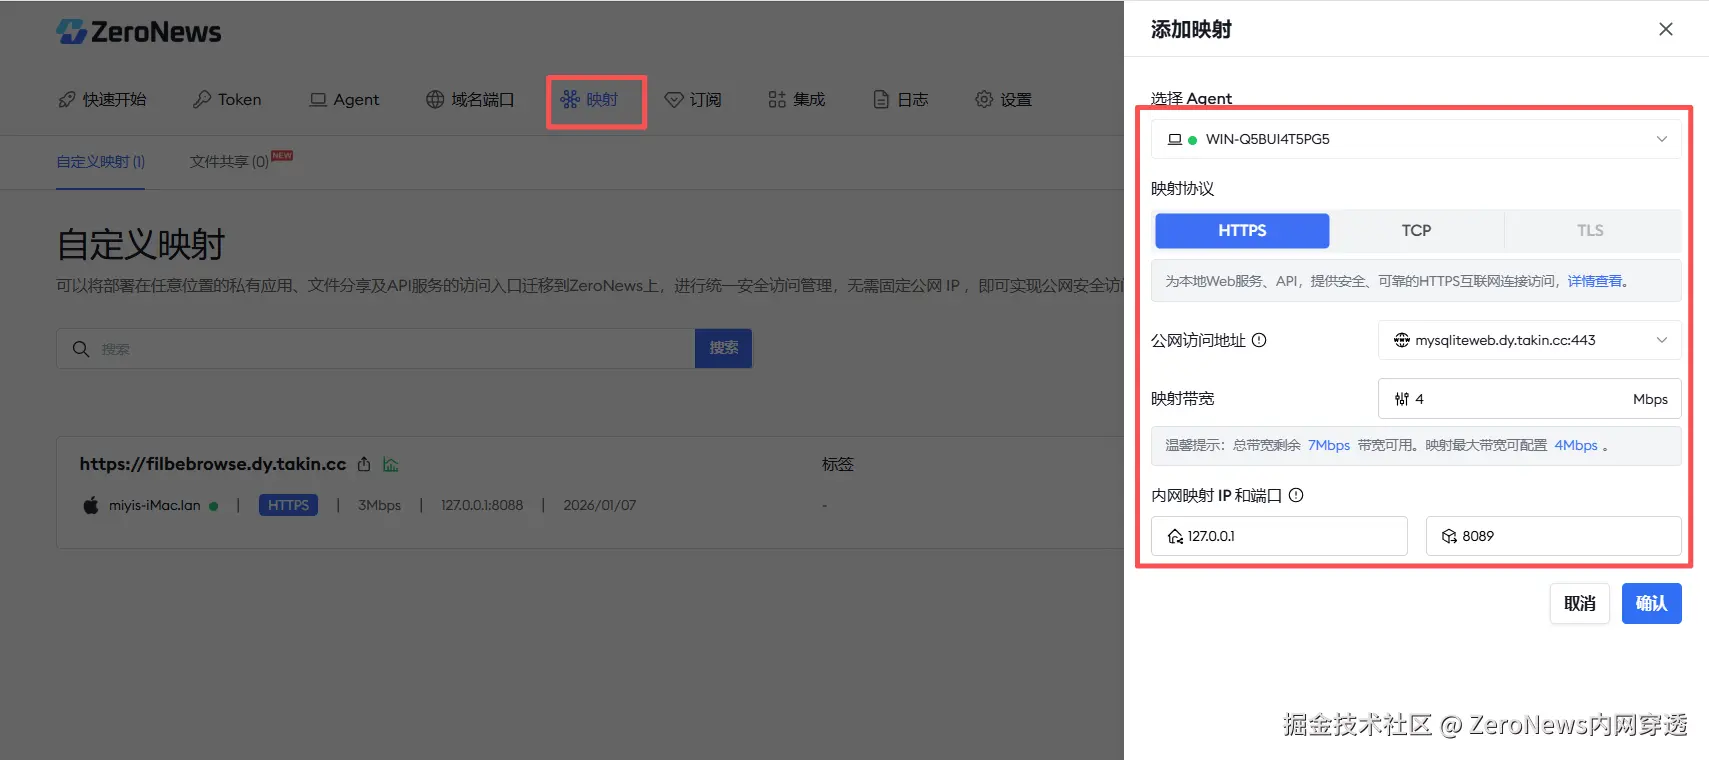Open the 域名端口 nav item
1709x760 pixels.
470,99
